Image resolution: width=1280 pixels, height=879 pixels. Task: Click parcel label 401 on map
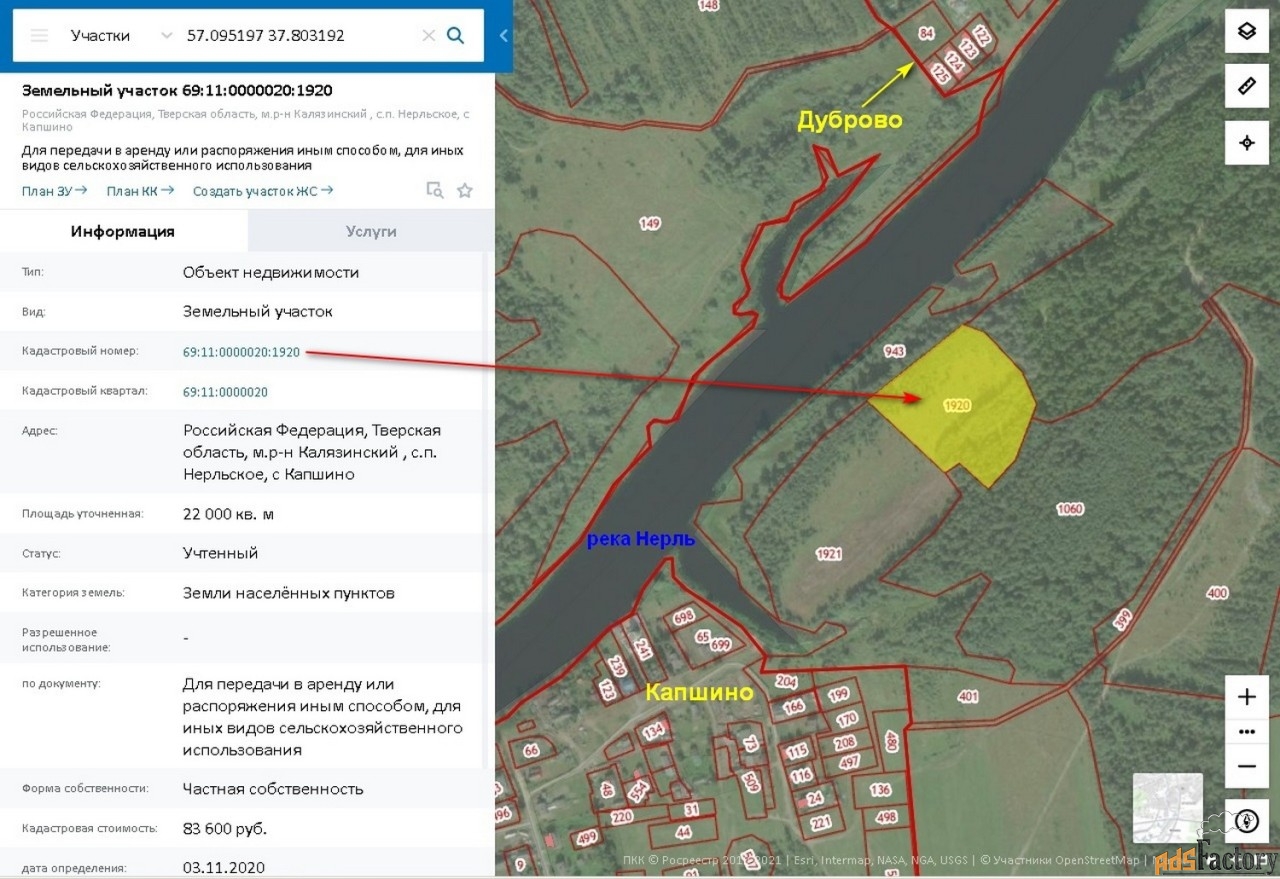pos(967,696)
